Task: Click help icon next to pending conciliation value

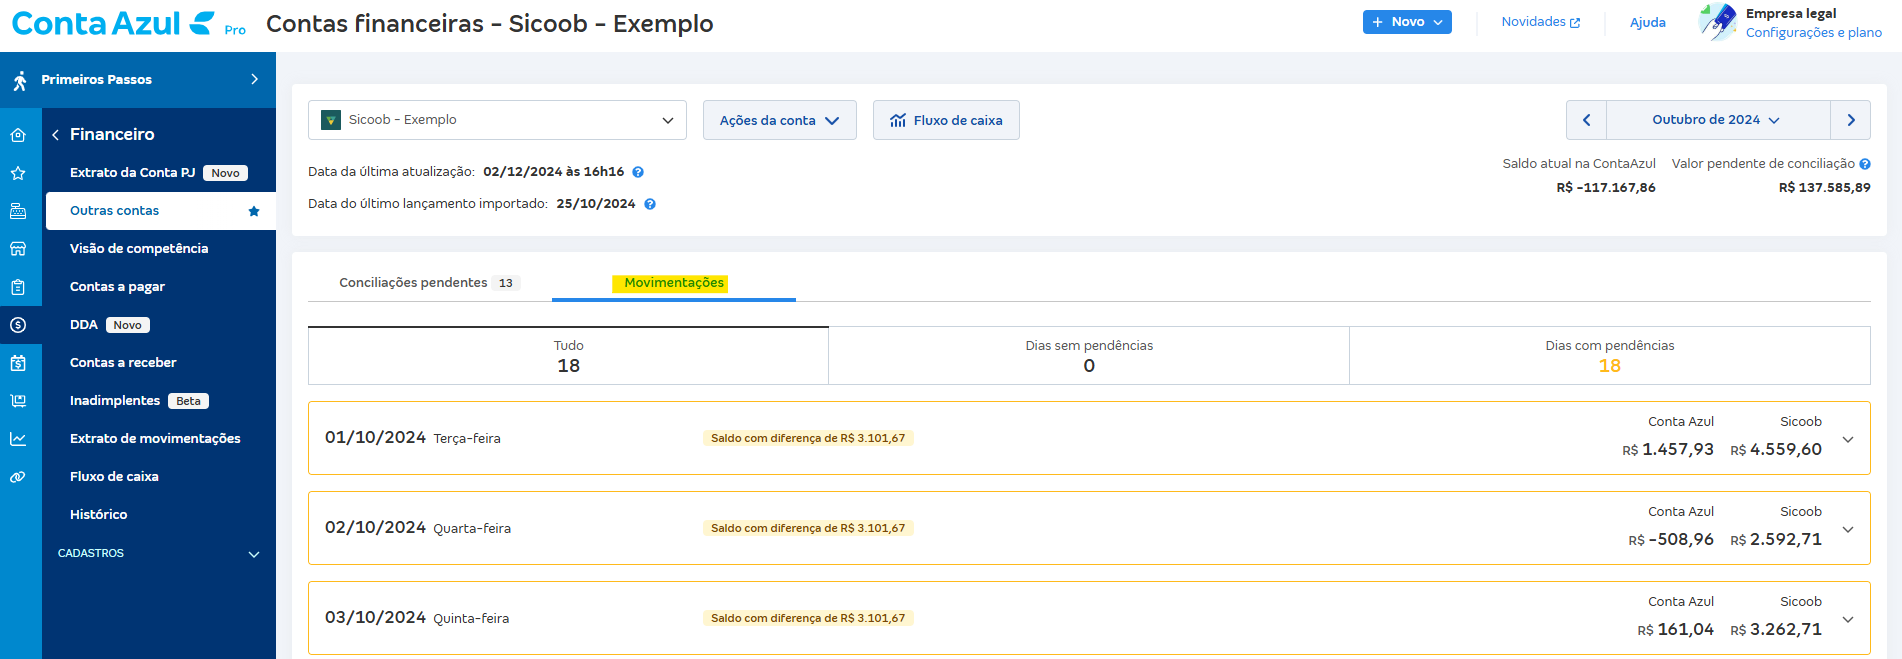Action: 1865,164
